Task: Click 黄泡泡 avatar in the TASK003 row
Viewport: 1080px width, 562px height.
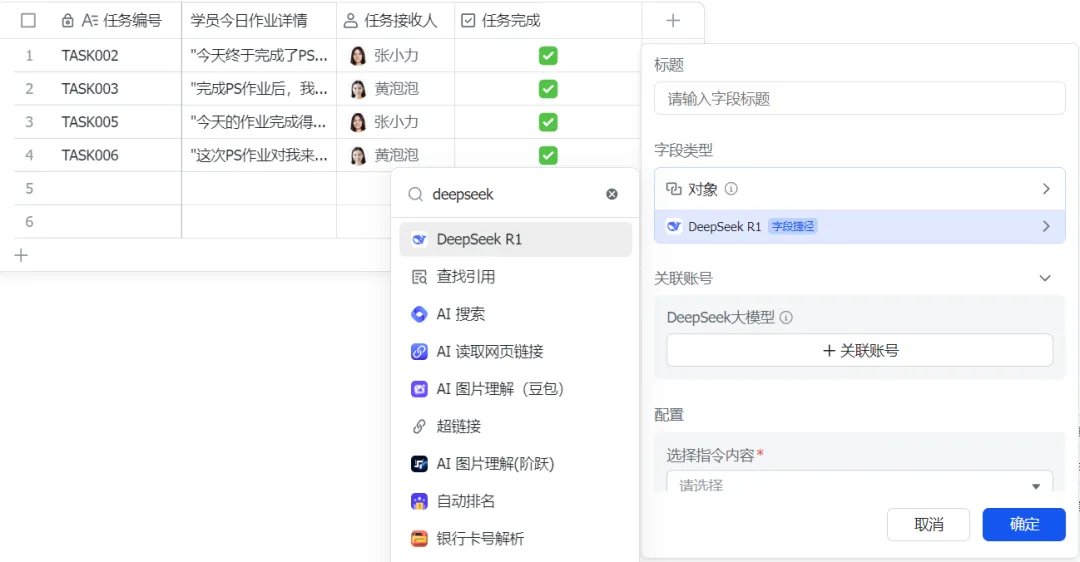Action: coord(357,89)
